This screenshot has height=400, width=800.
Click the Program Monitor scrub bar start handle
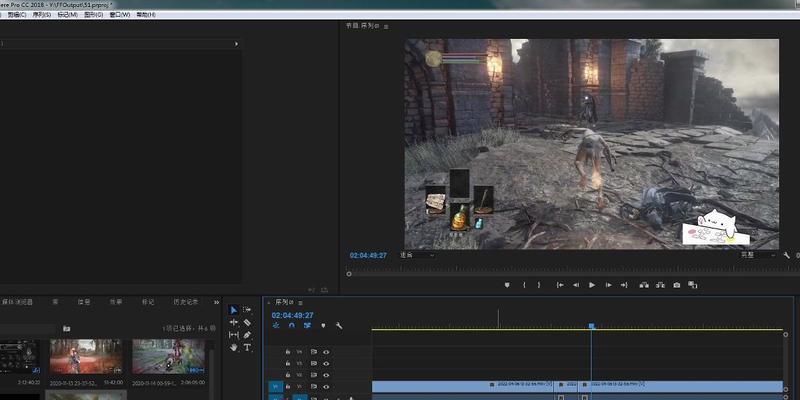pos(349,274)
